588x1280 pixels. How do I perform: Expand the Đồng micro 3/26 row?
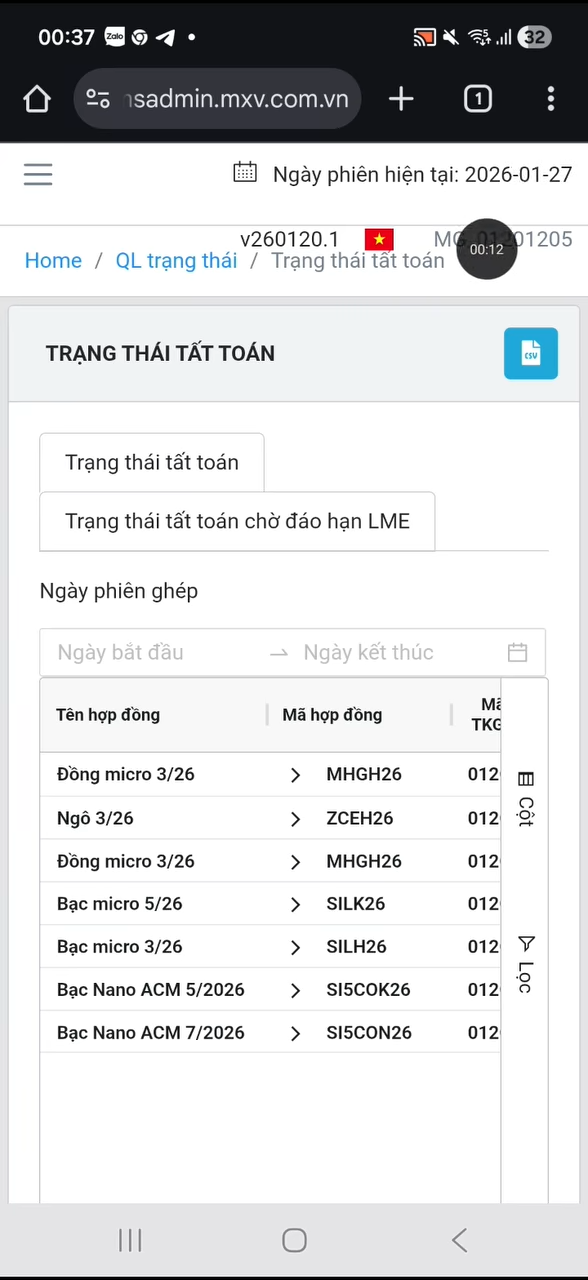pyautogui.click(x=295, y=774)
